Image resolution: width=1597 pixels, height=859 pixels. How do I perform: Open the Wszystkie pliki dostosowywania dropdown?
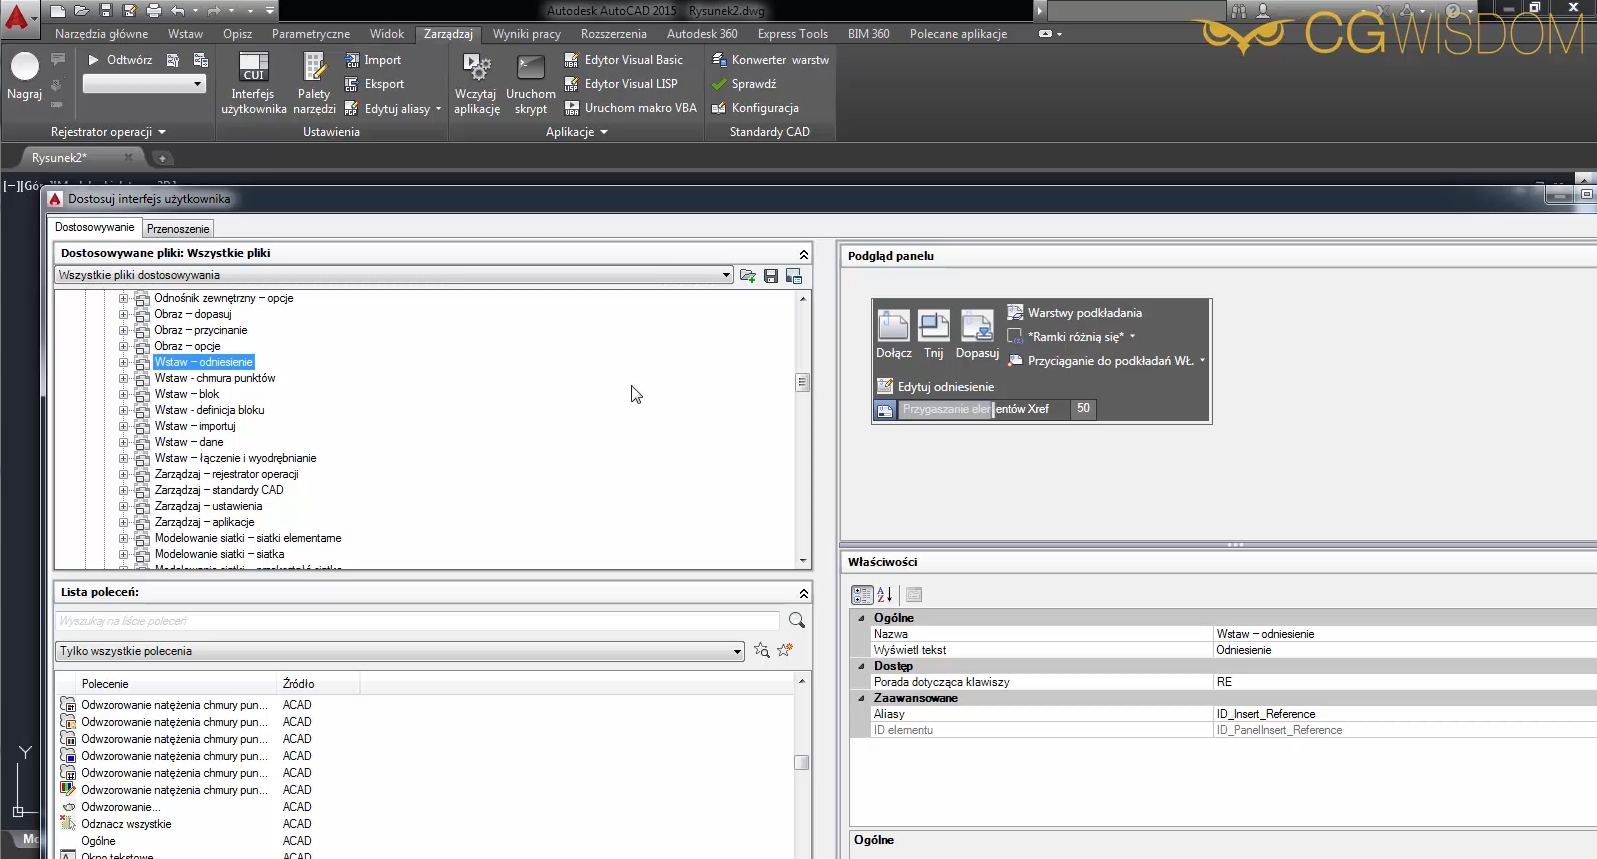click(x=726, y=275)
